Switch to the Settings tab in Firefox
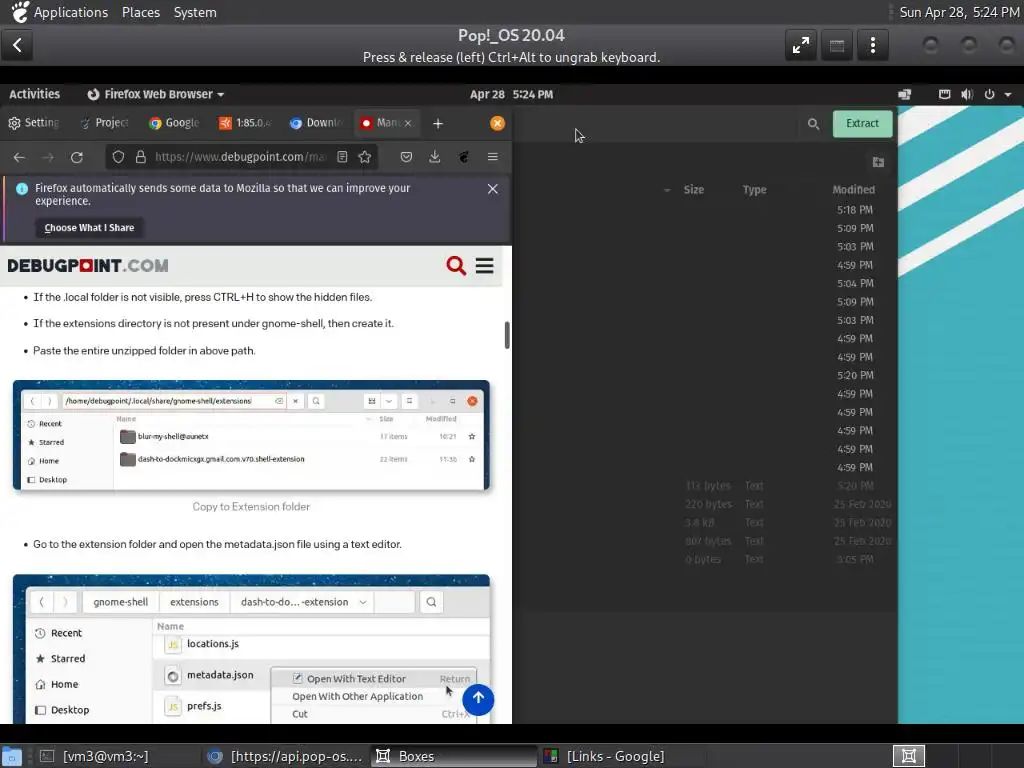 [34, 123]
